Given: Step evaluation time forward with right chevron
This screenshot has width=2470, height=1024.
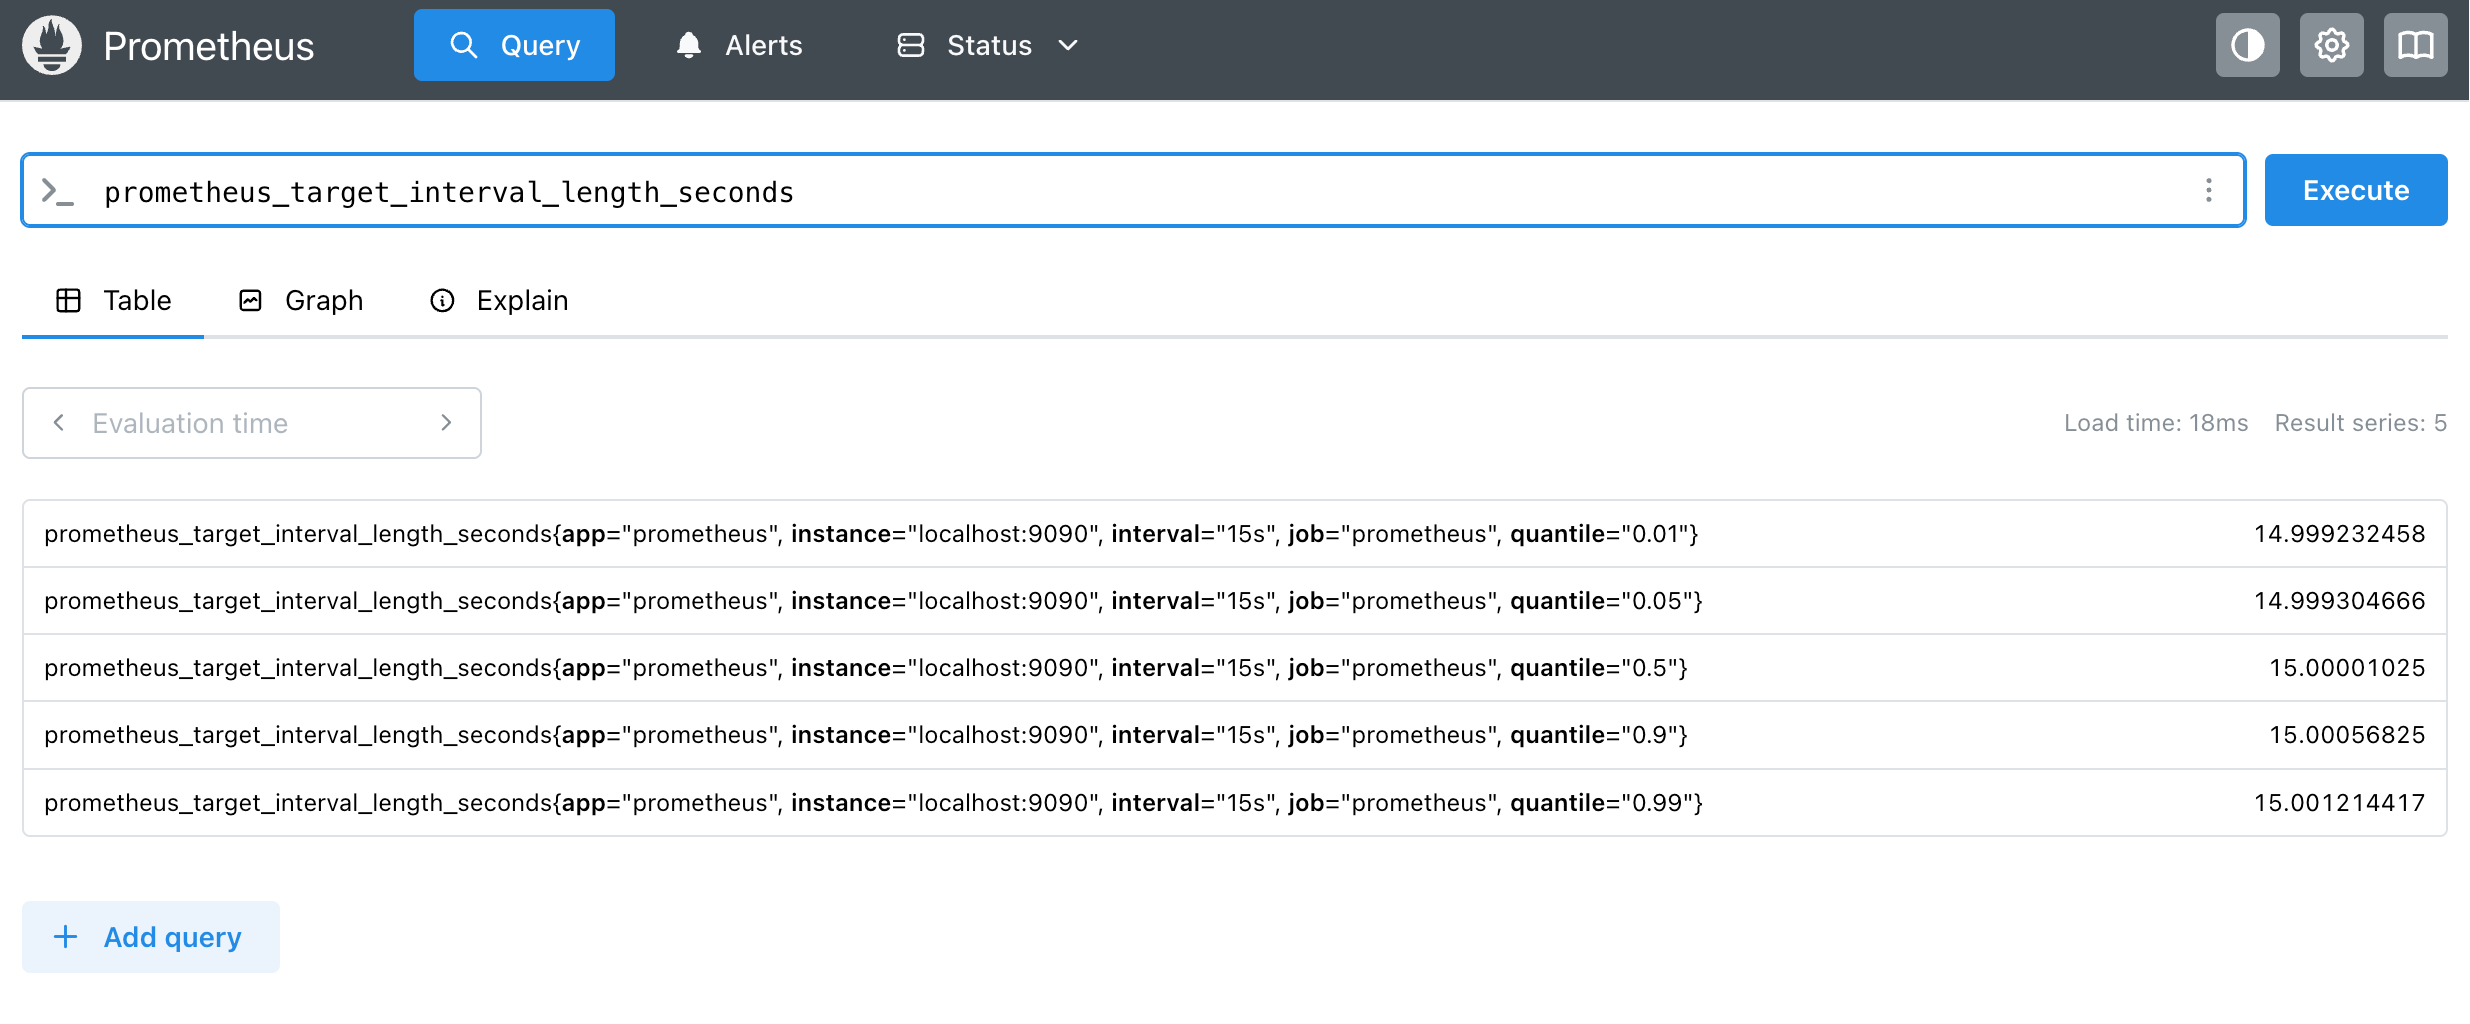Looking at the screenshot, I should click(x=446, y=423).
